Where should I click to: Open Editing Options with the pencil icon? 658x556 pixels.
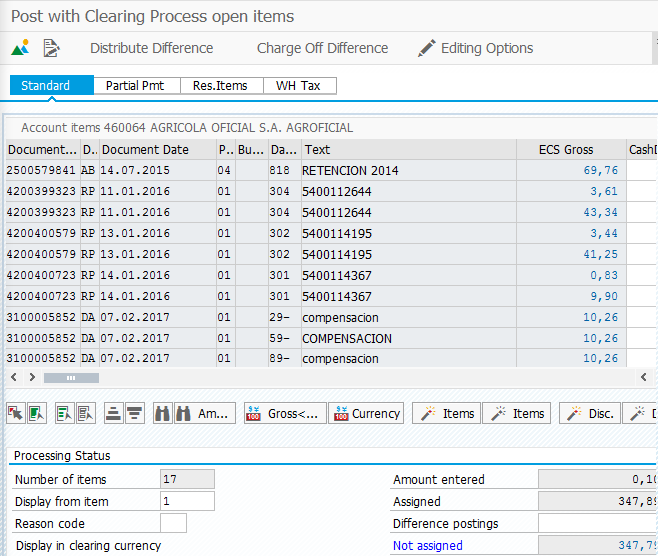point(475,48)
